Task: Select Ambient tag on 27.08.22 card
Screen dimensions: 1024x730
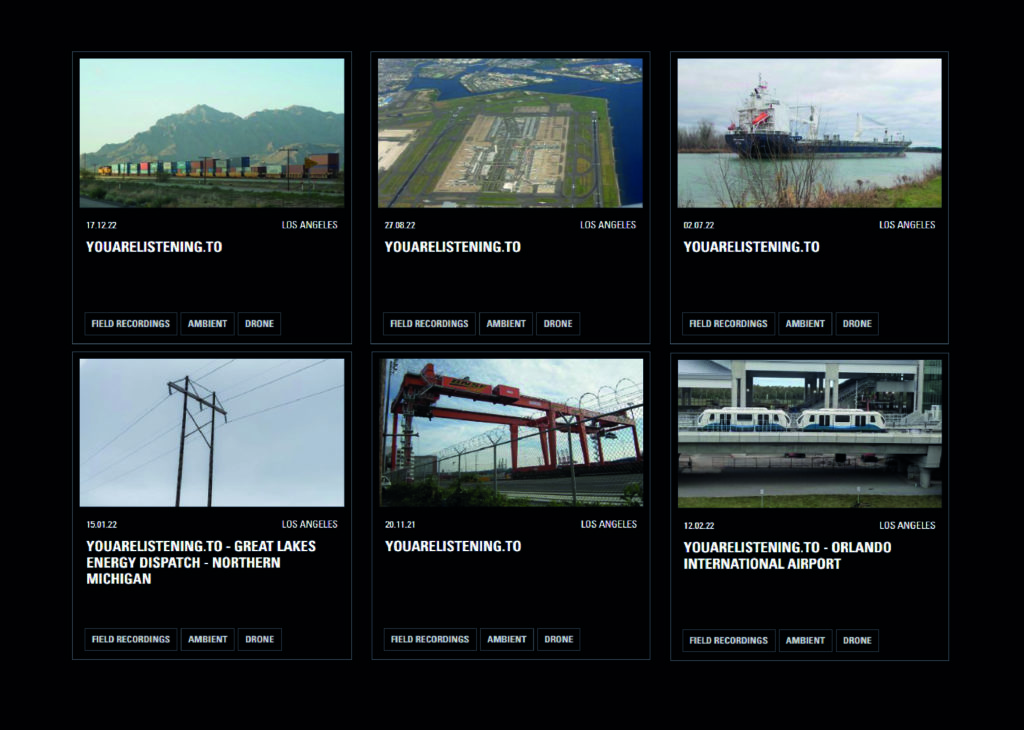Action: 506,323
